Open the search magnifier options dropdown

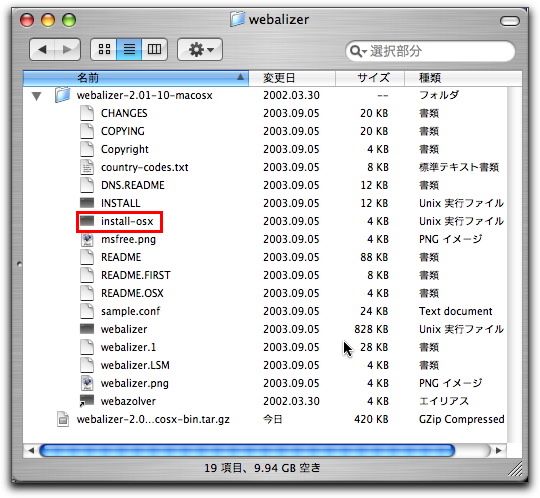click(x=358, y=52)
